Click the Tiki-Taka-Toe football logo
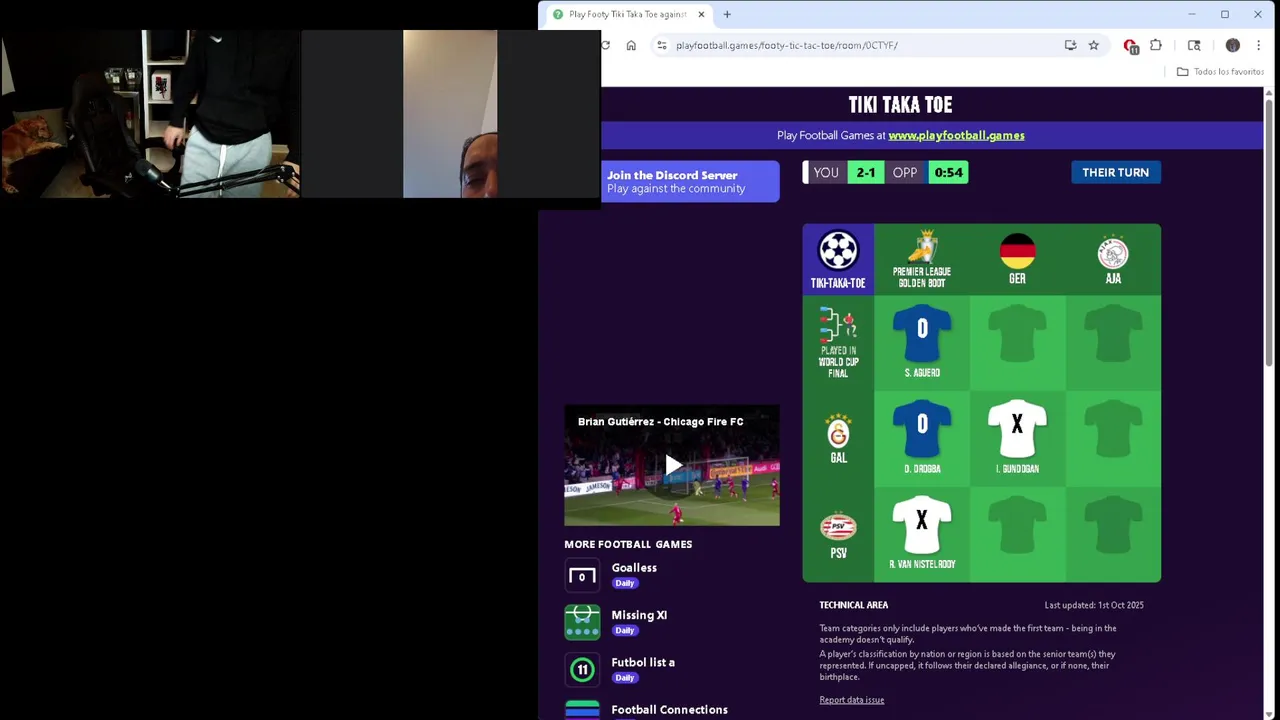1280x720 pixels. pos(838,250)
